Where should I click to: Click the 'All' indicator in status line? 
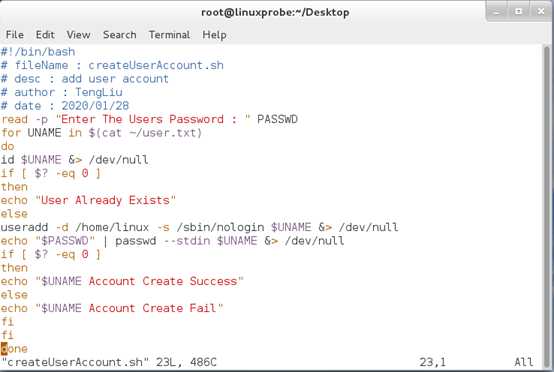tap(524, 362)
